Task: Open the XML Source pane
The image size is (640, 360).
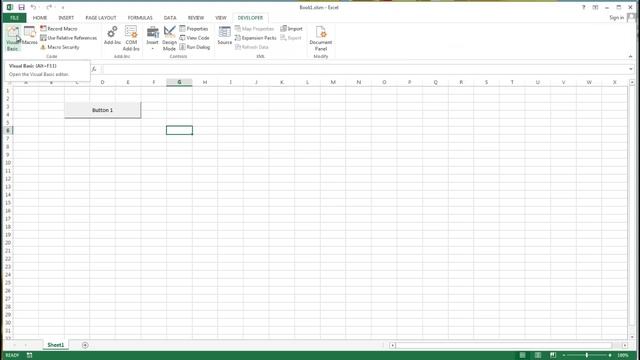Action: pos(224,36)
